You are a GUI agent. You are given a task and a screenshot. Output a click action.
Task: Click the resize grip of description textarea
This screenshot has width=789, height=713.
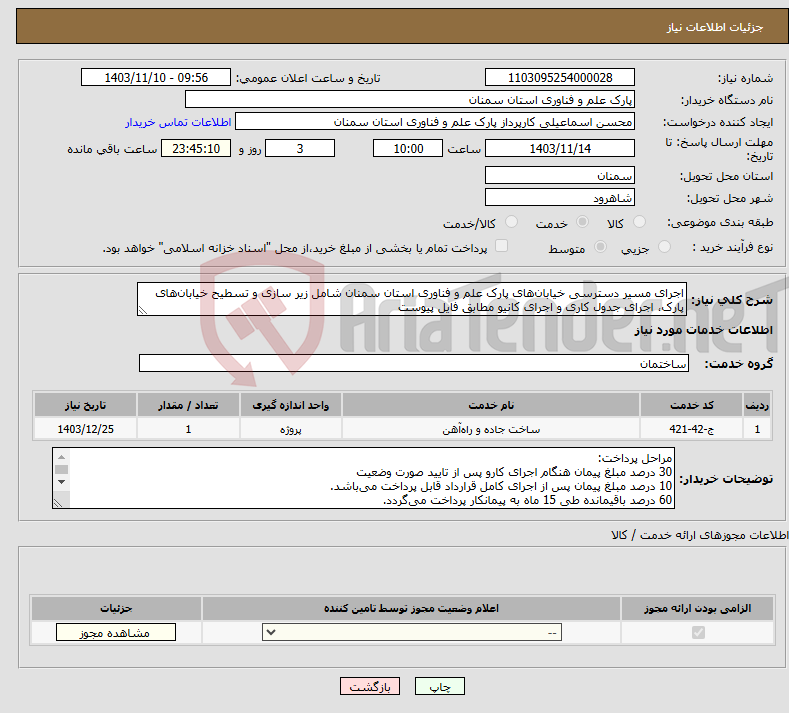tap(143, 310)
